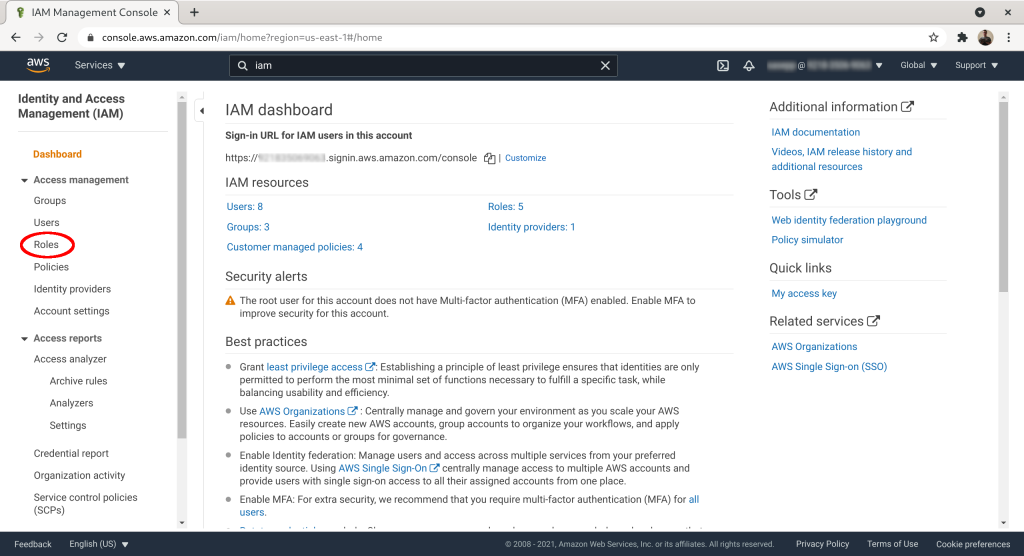
Task: Open the browser extensions puzzle icon
Action: [962, 37]
